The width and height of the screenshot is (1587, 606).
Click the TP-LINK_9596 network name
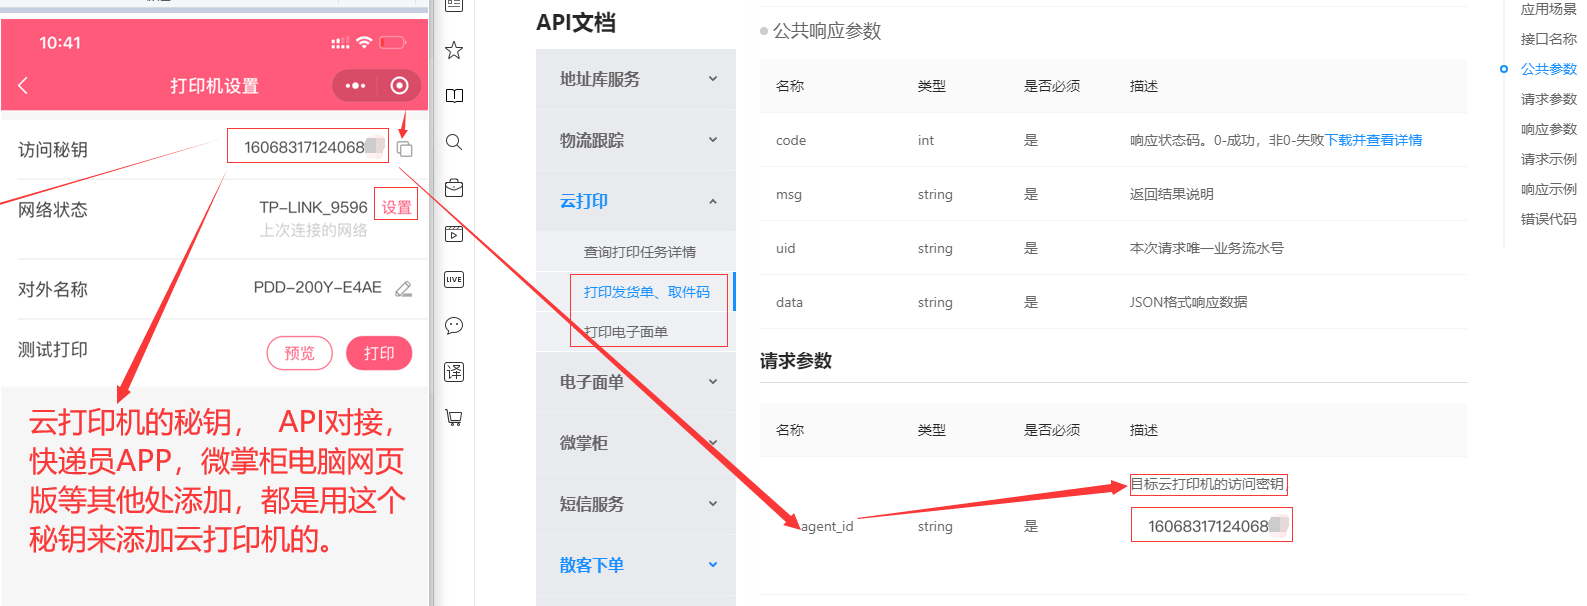(x=313, y=207)
